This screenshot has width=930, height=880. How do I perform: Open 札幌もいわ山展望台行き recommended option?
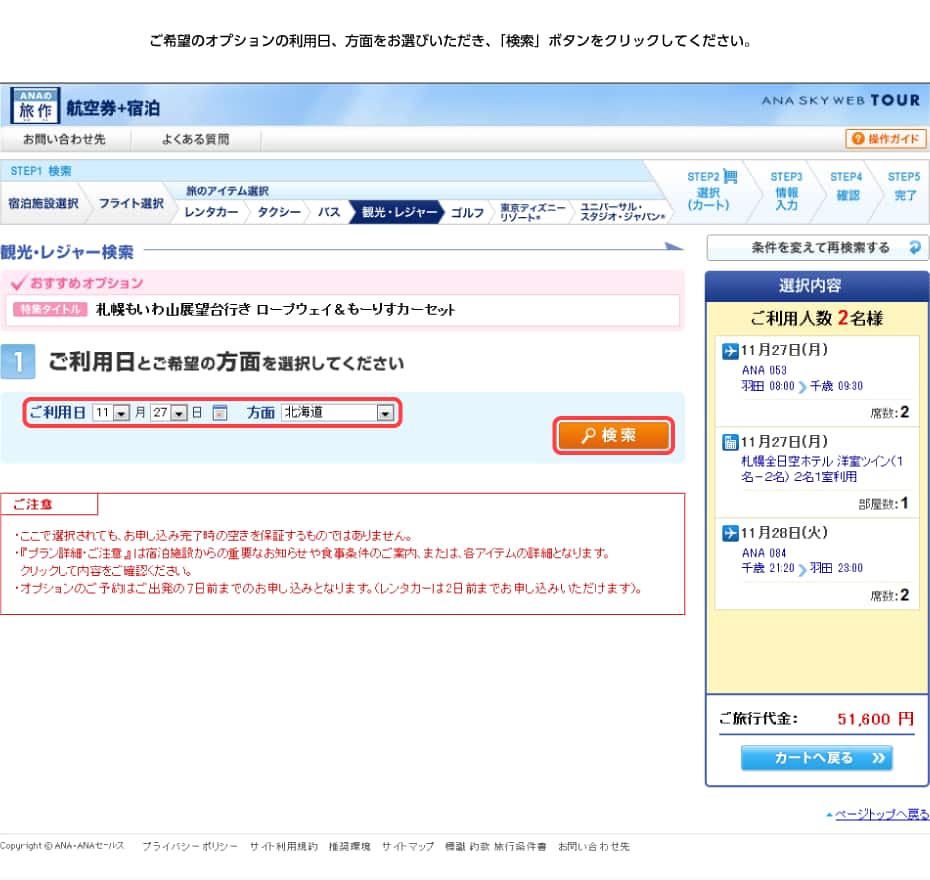pos(275,310)
